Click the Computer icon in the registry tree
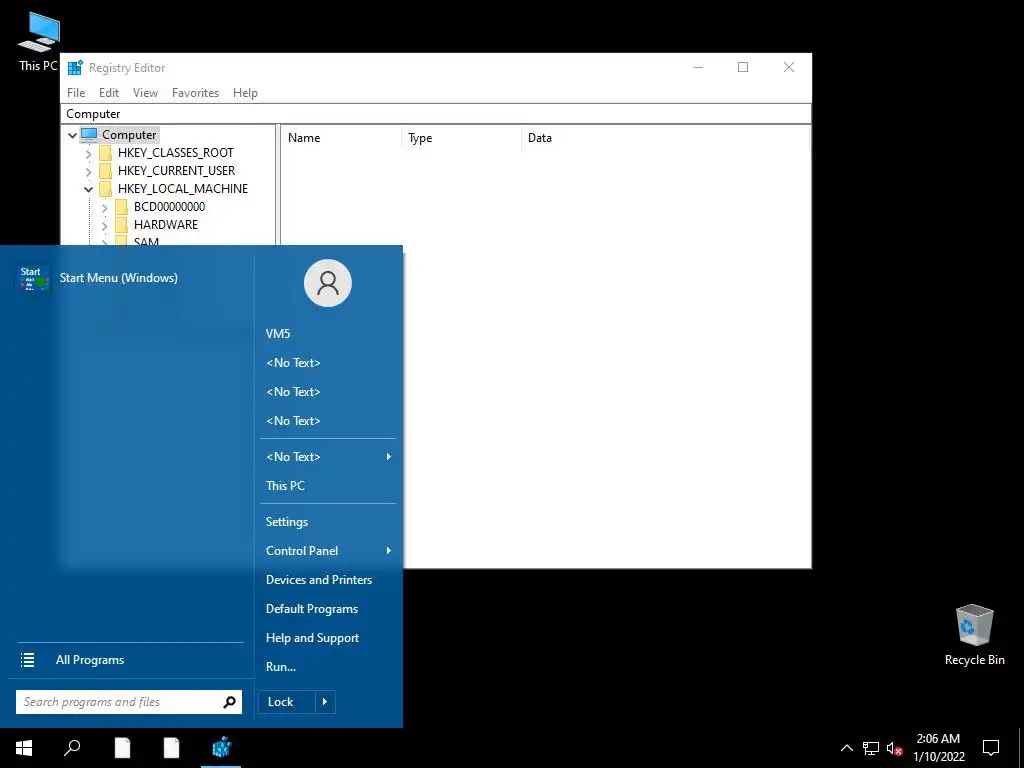Screen dimensions: 1024x768 pyautogui.click(x=89, y=135)
